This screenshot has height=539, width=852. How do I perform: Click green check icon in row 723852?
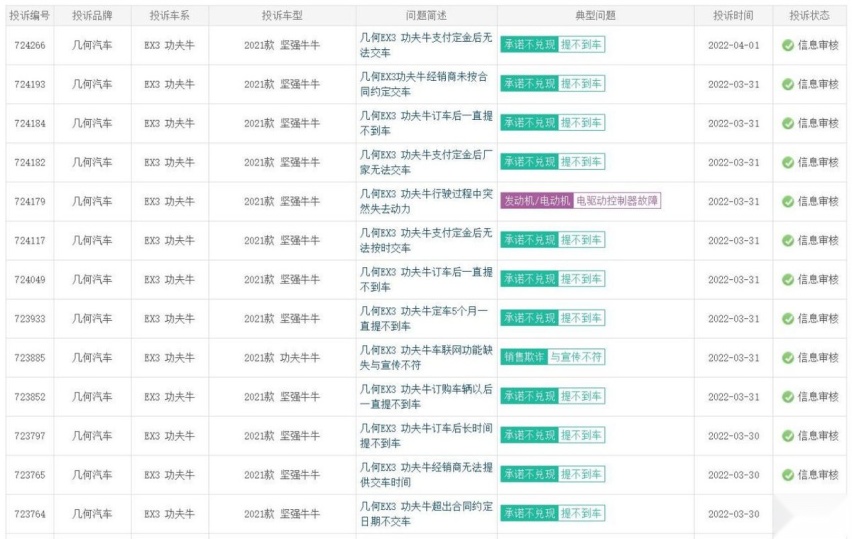(x=788, y=397)
